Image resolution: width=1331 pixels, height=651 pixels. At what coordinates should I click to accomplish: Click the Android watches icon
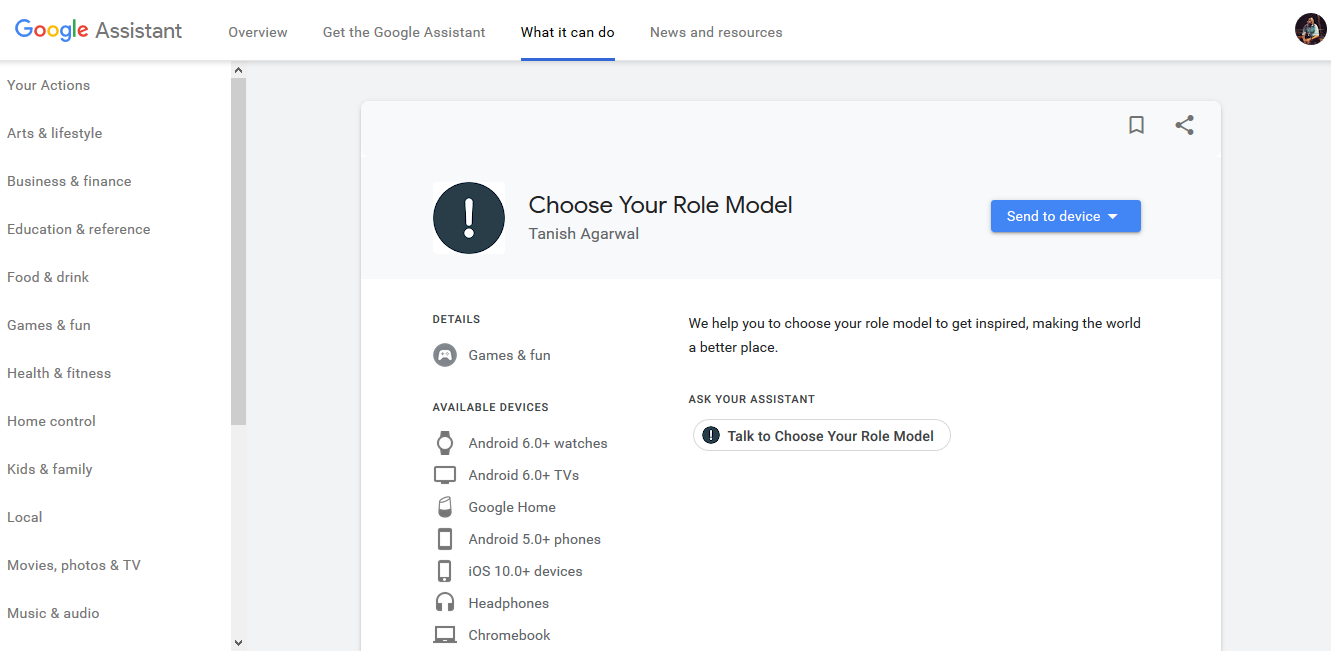tap(445, 443)
